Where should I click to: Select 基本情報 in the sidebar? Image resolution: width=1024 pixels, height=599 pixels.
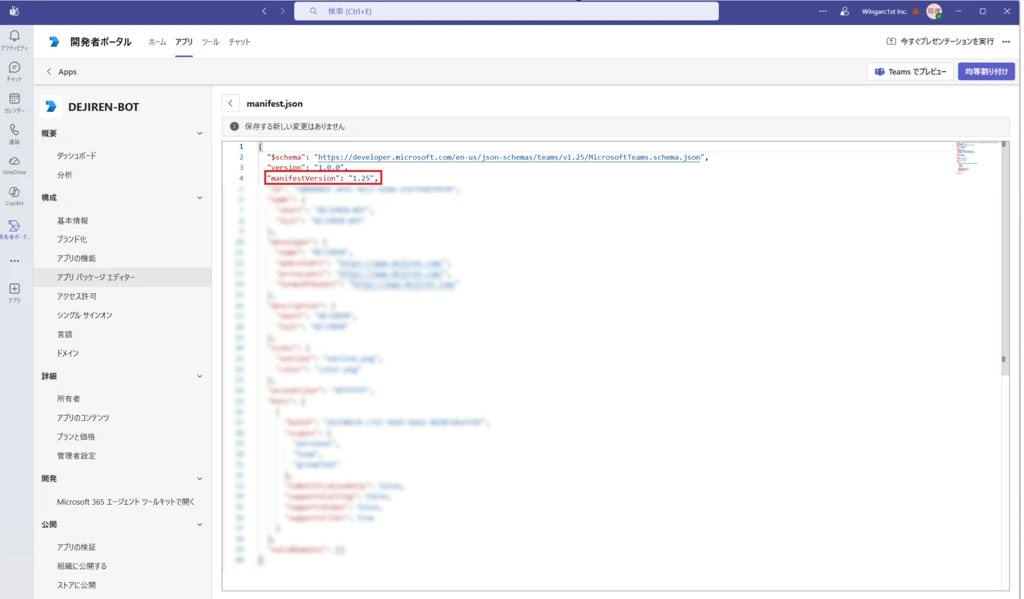coord(72,220)
